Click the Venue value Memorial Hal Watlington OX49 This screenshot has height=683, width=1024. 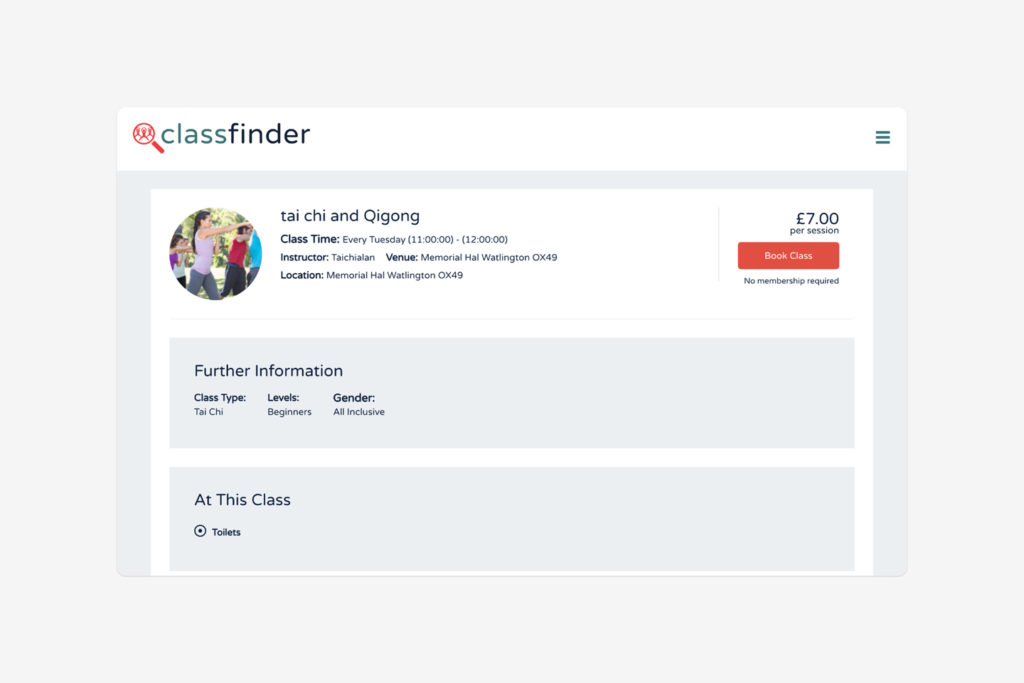click(x=489, y=257)
